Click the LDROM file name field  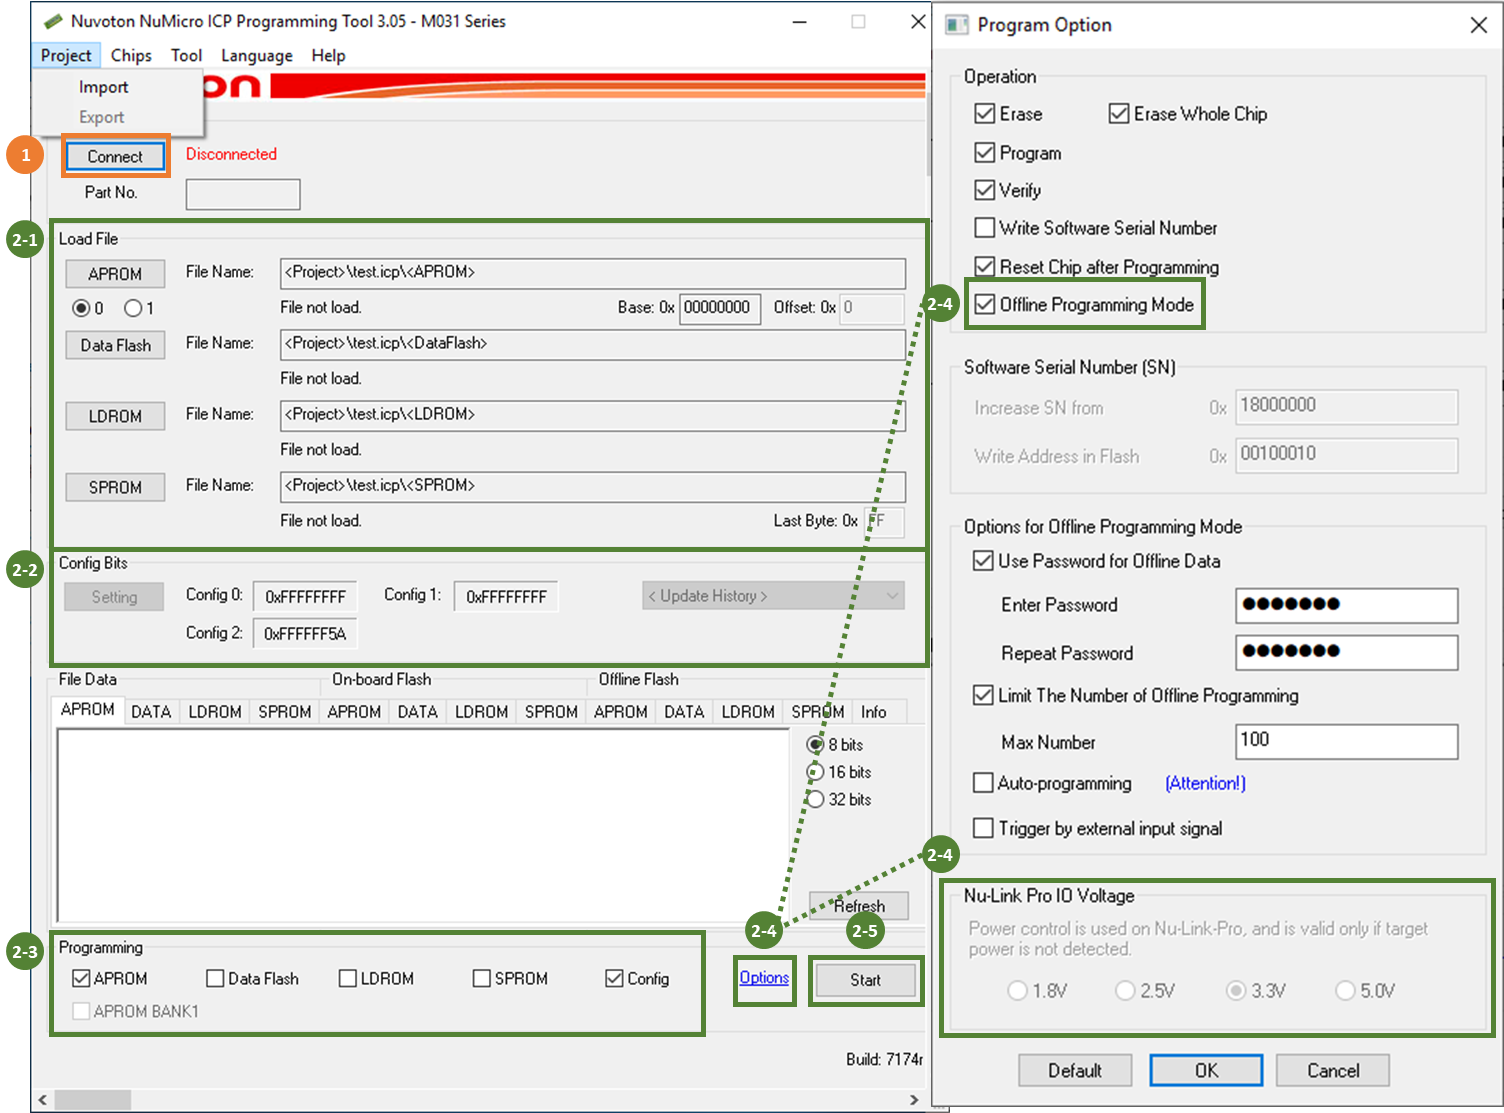point(593,415)
